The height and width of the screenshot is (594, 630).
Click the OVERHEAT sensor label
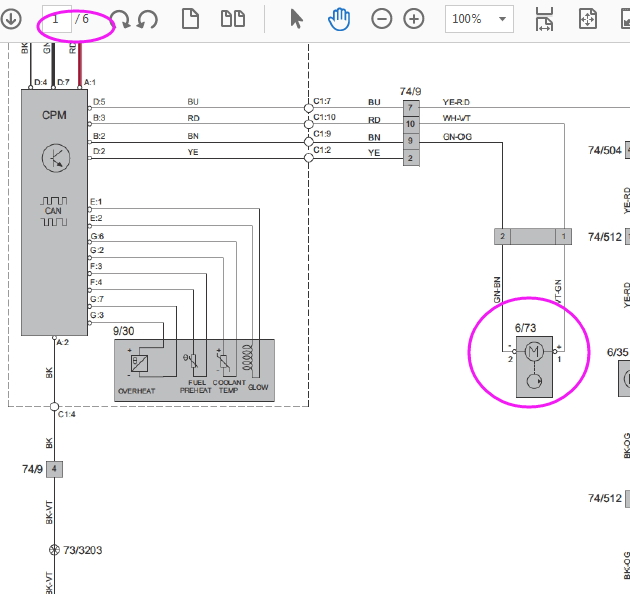(x=137, y=391)
